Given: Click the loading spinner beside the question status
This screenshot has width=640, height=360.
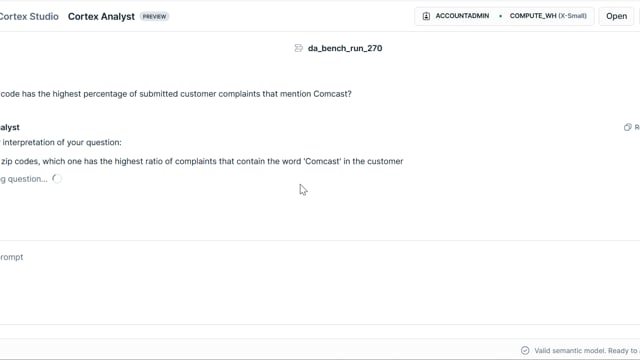Looking at the screenshot, I should [57, 179].
